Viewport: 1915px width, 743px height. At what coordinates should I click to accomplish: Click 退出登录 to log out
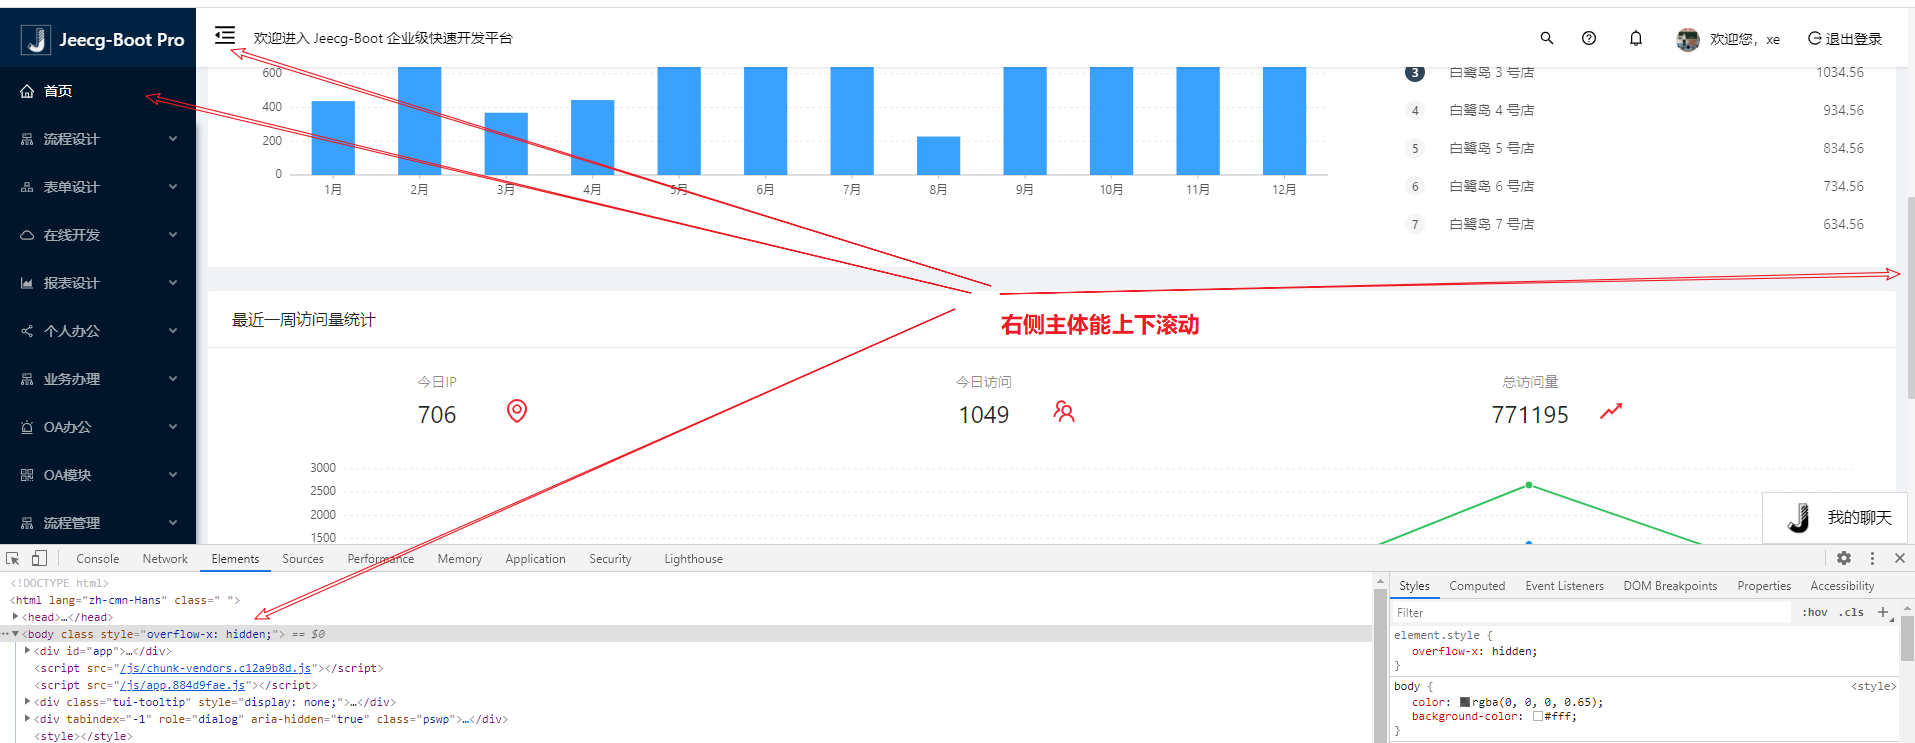pyautogui.click(x=1845, y=39)
